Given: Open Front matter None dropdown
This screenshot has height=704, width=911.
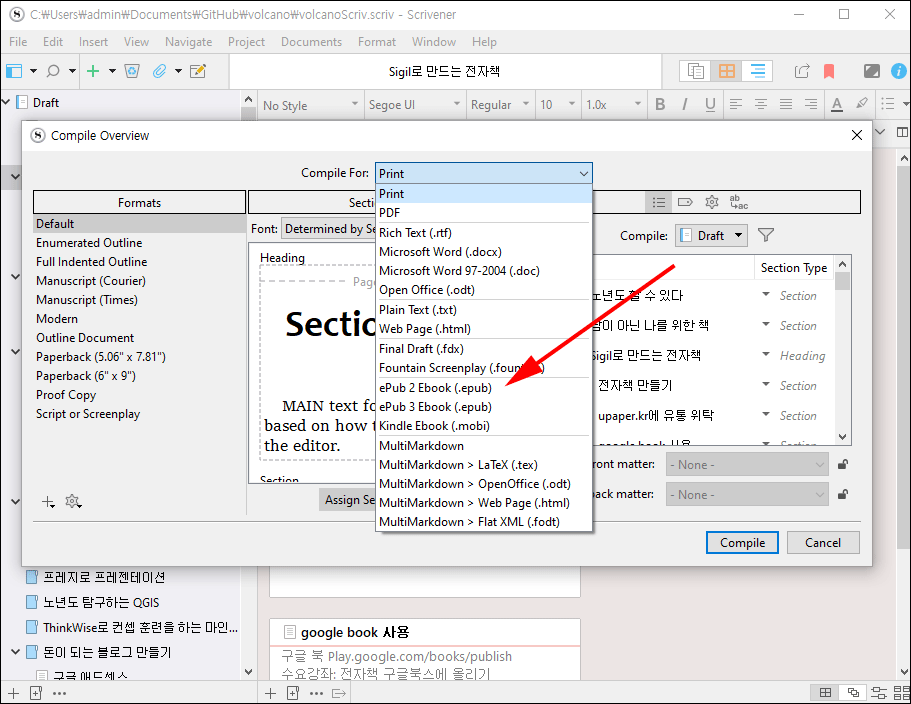Looking at the screenshot, I should point(747,465).
